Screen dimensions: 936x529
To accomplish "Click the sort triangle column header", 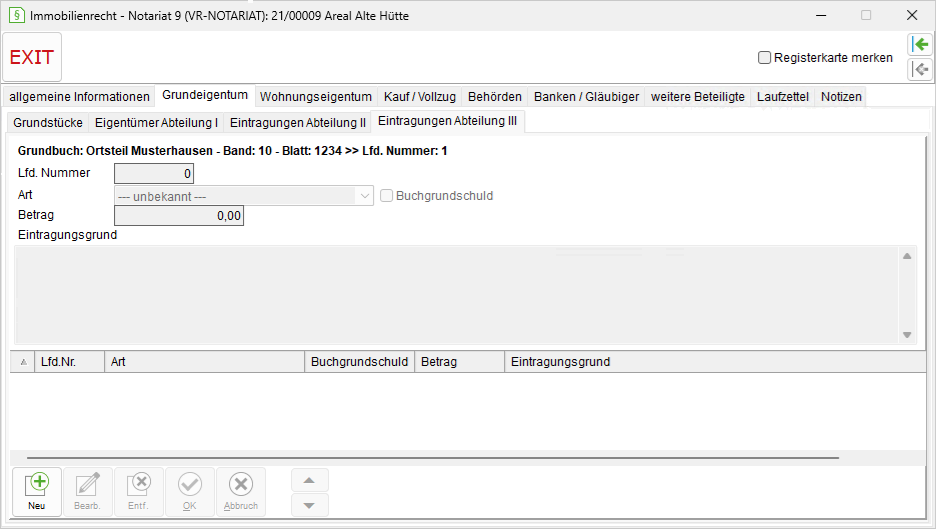I will coord(23,362).
